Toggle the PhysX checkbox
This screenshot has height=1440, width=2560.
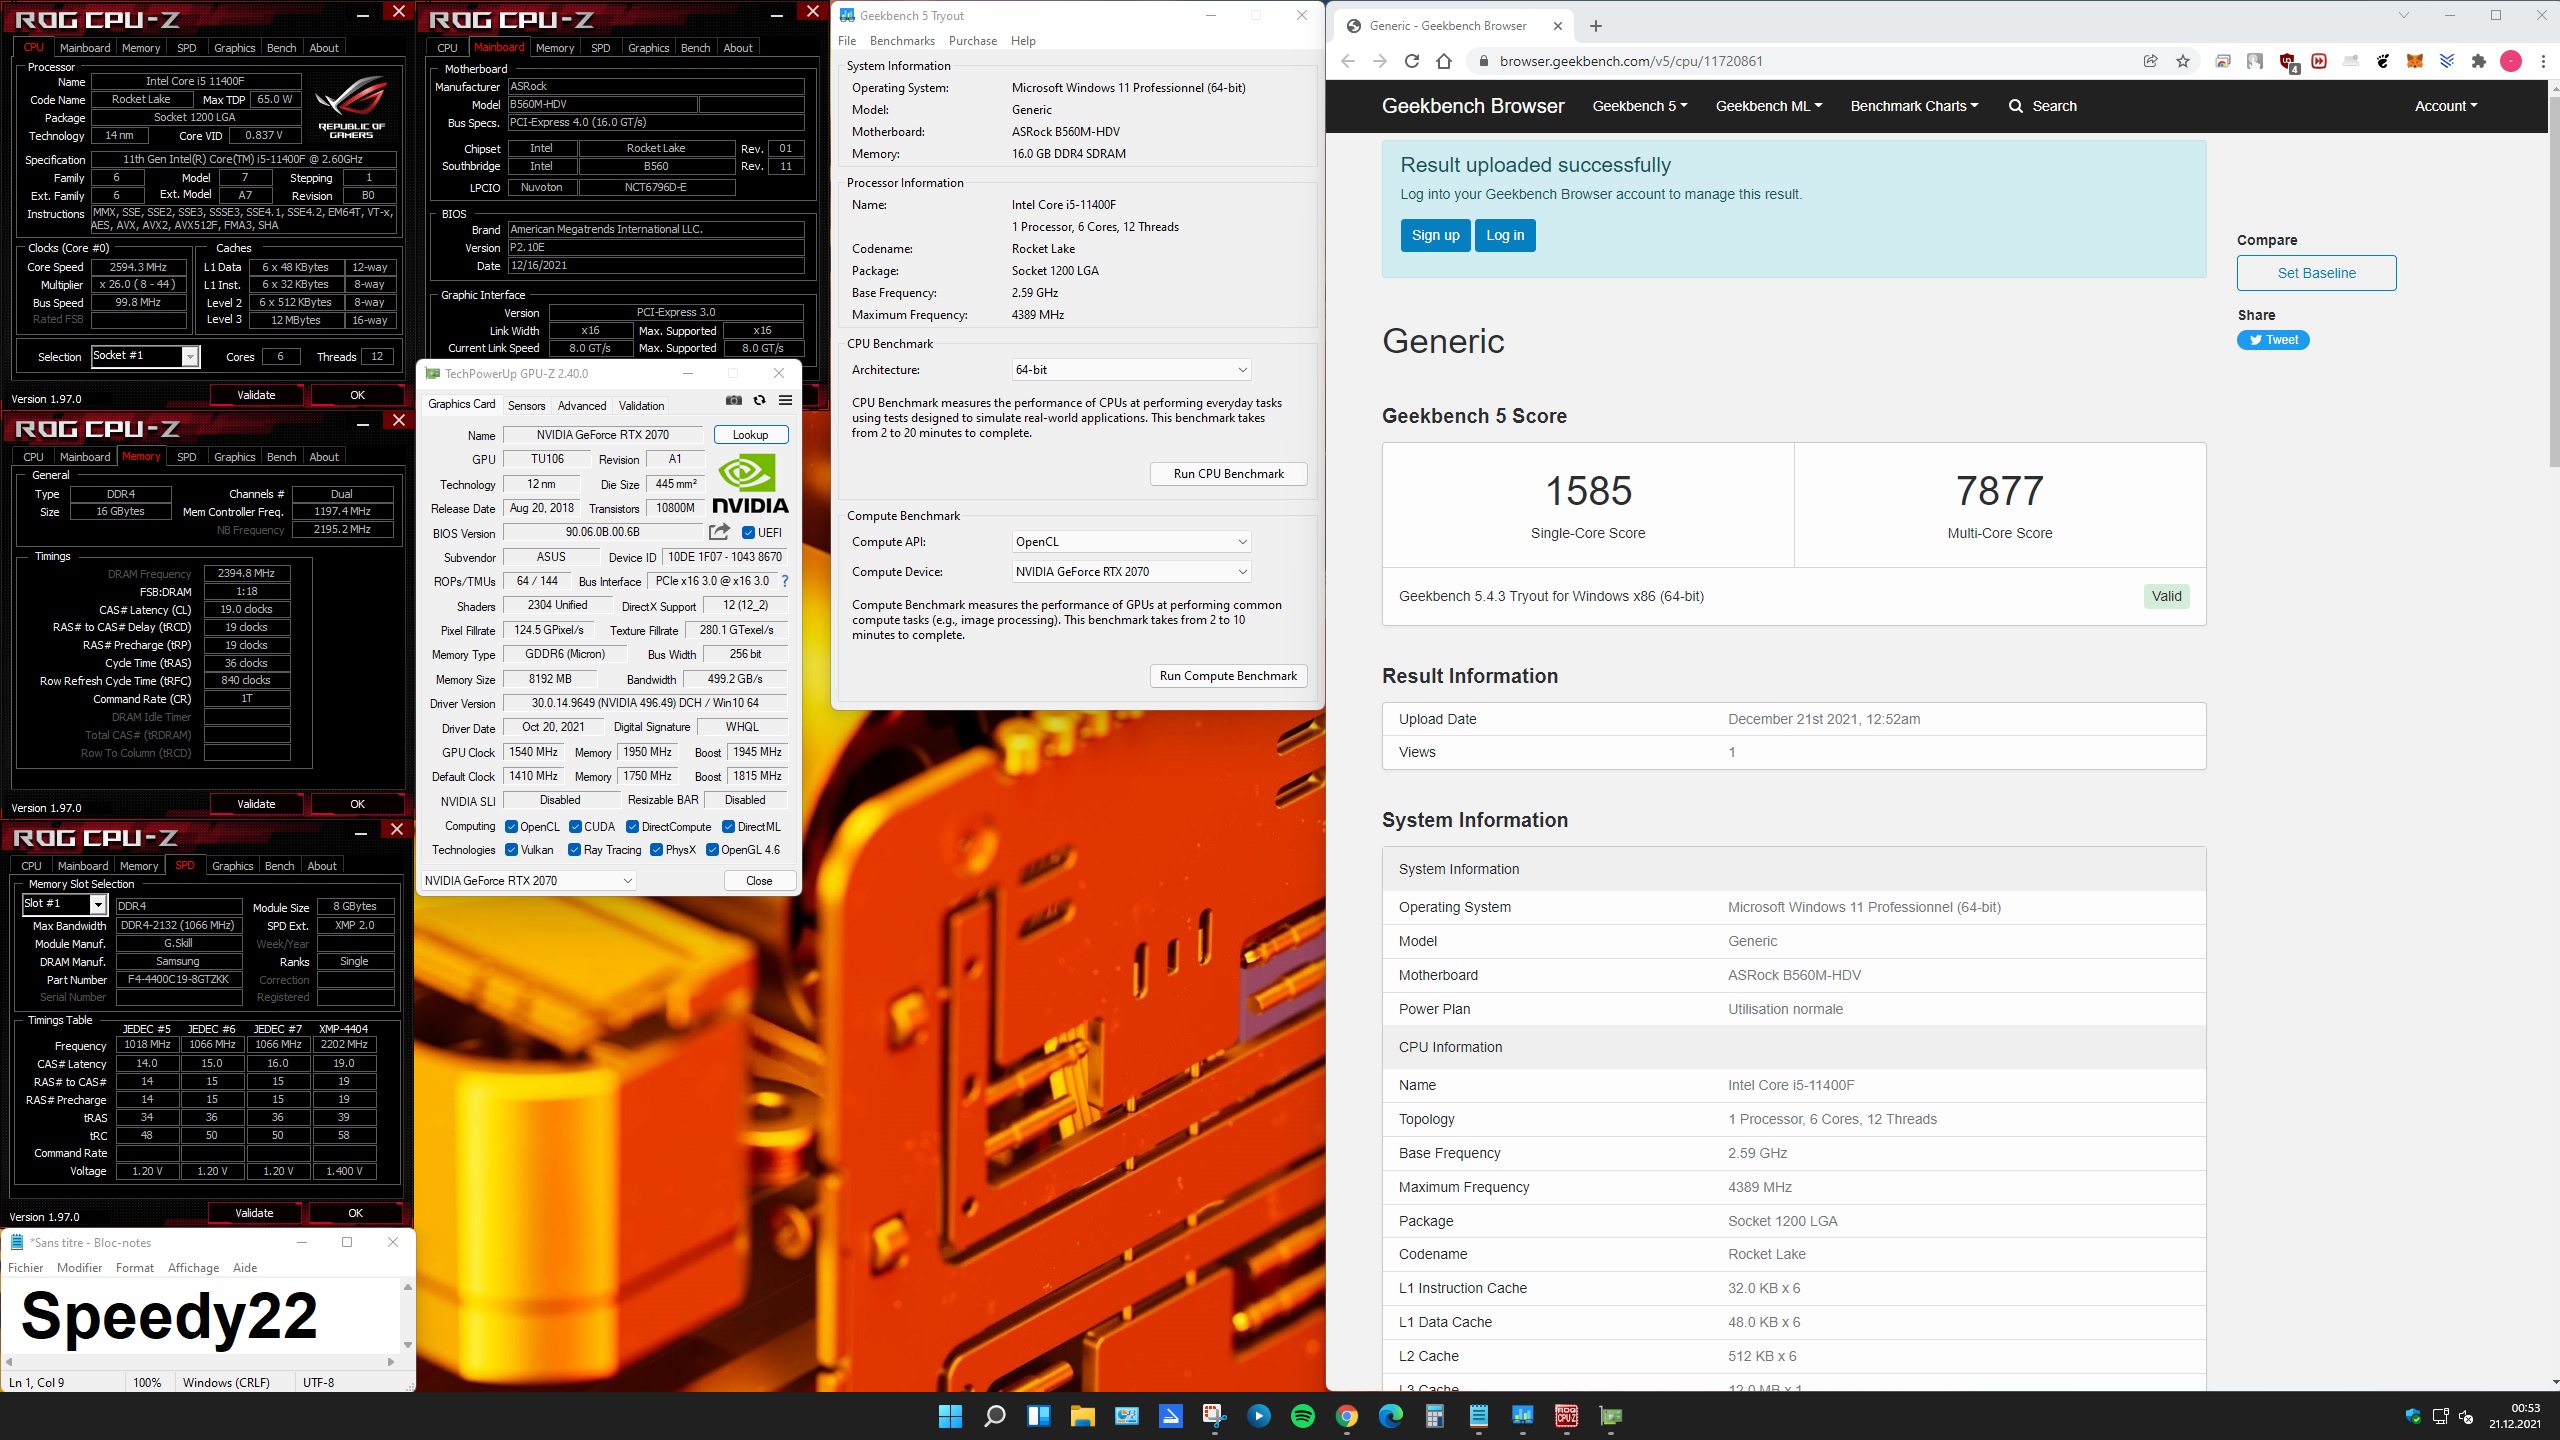click(656, 850)
